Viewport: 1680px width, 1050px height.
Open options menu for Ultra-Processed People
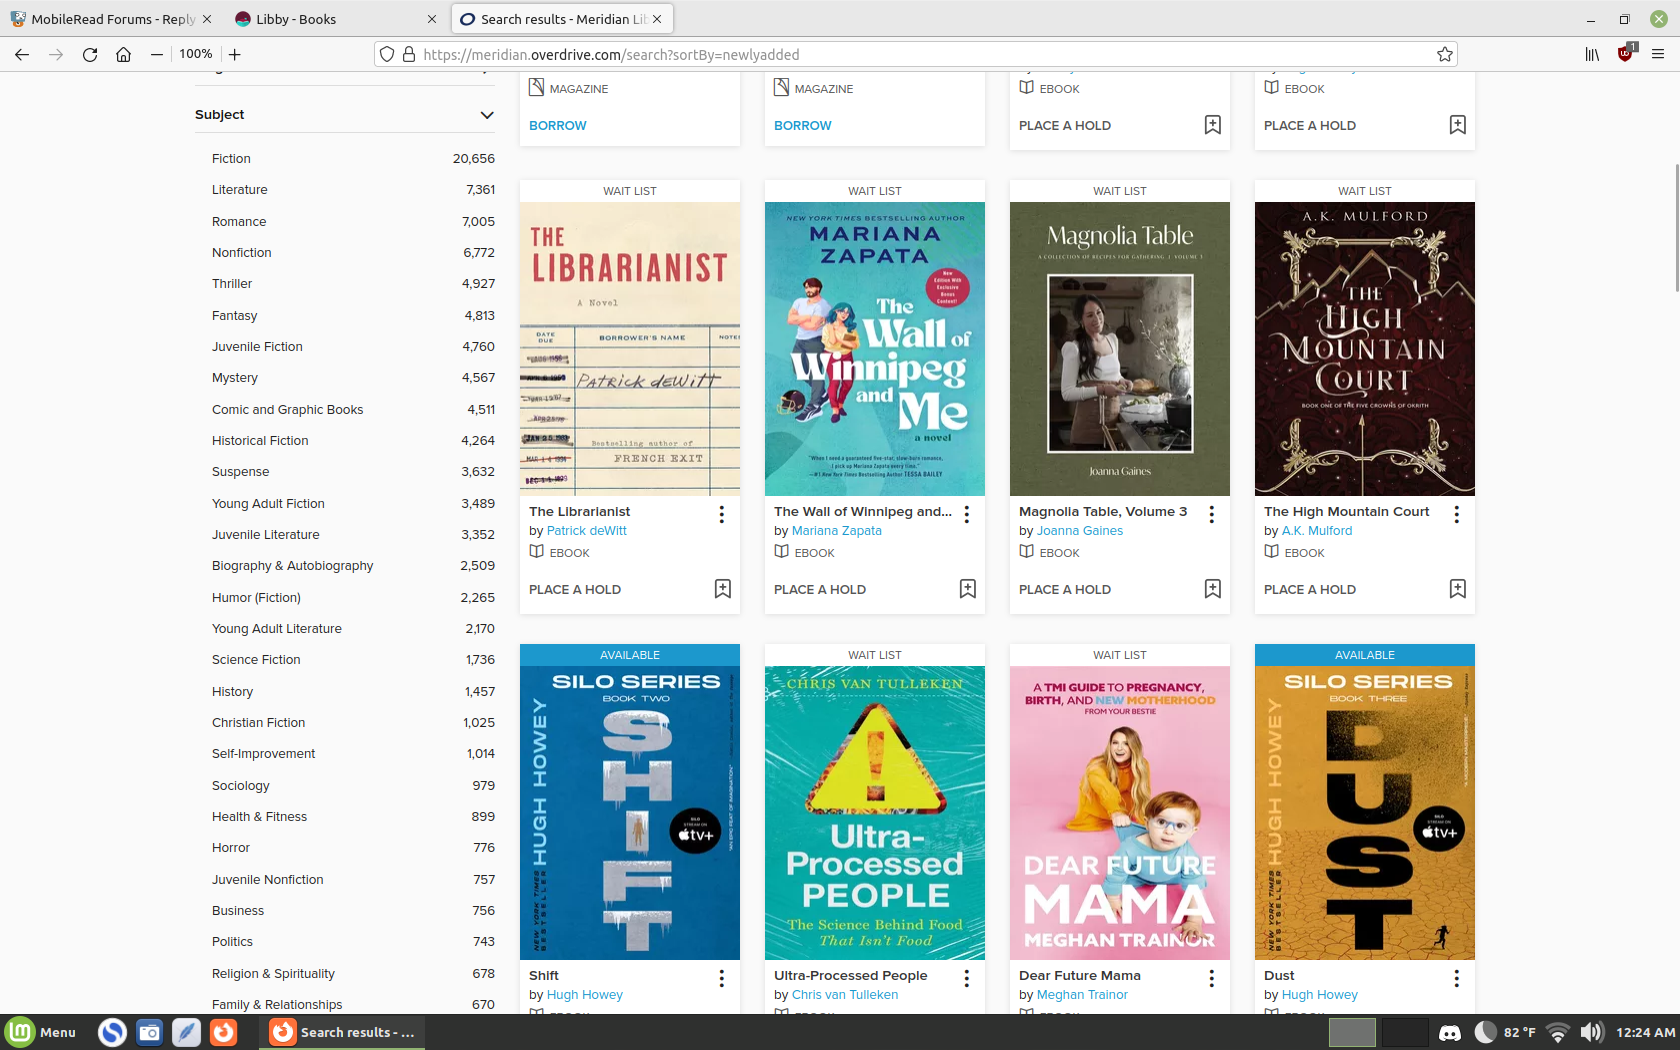point(966,978)
